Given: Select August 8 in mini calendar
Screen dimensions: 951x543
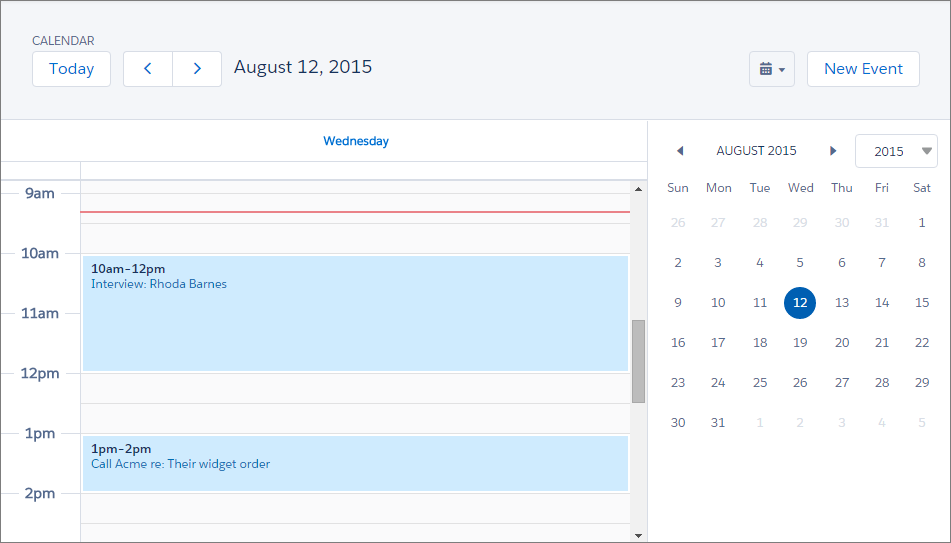Looking at the screenshot, I should coord(922,263).
